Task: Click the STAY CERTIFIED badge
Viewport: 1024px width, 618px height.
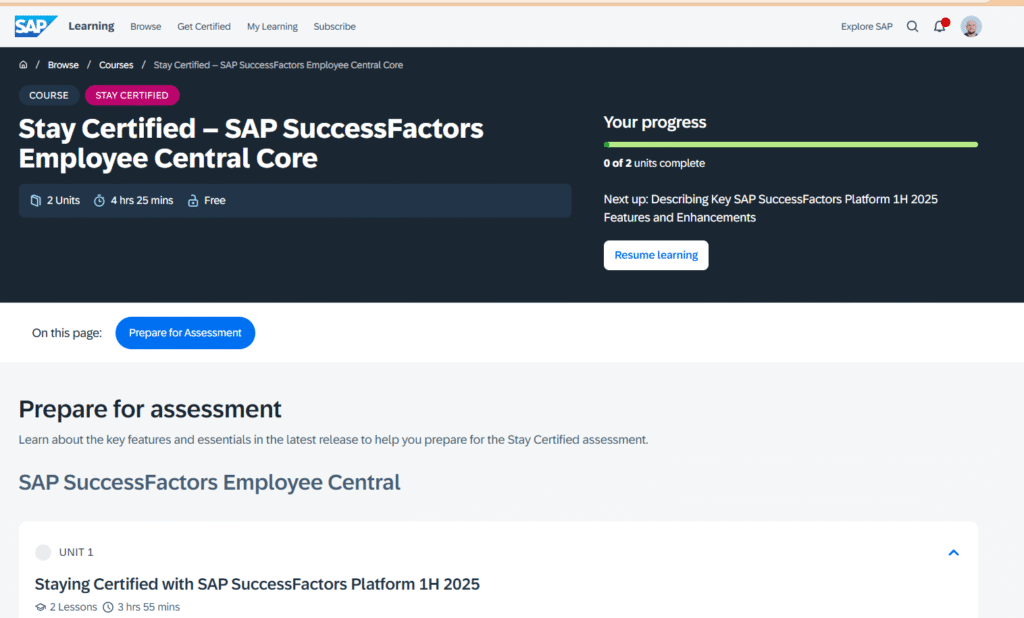Action: click(132, 95)
